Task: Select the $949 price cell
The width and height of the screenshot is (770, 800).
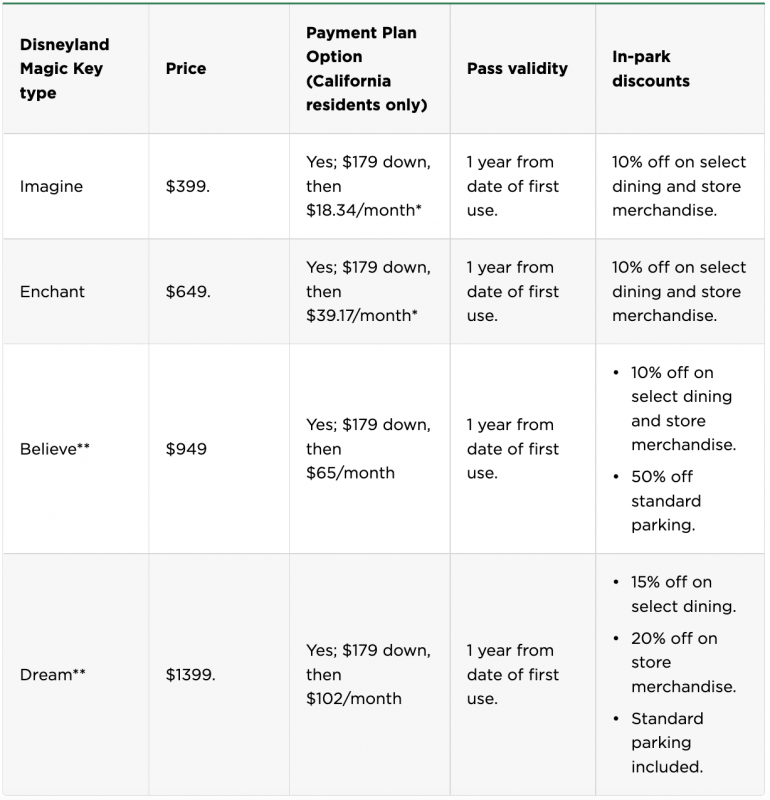Action: point(187,449)
